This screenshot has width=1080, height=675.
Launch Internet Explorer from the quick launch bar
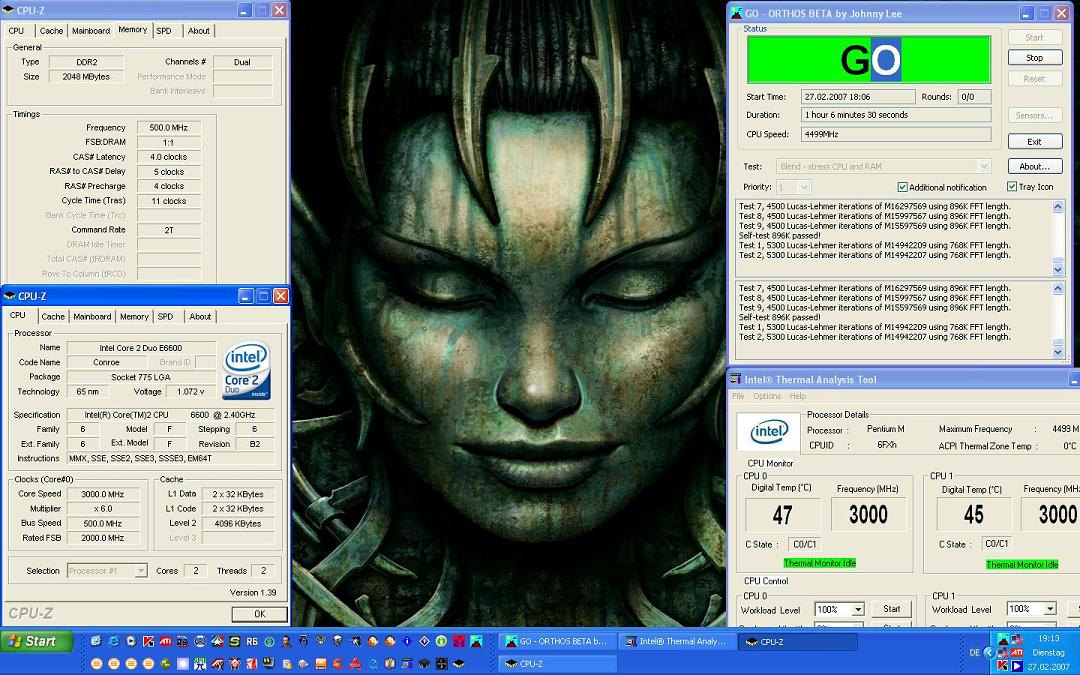point(114,641)
